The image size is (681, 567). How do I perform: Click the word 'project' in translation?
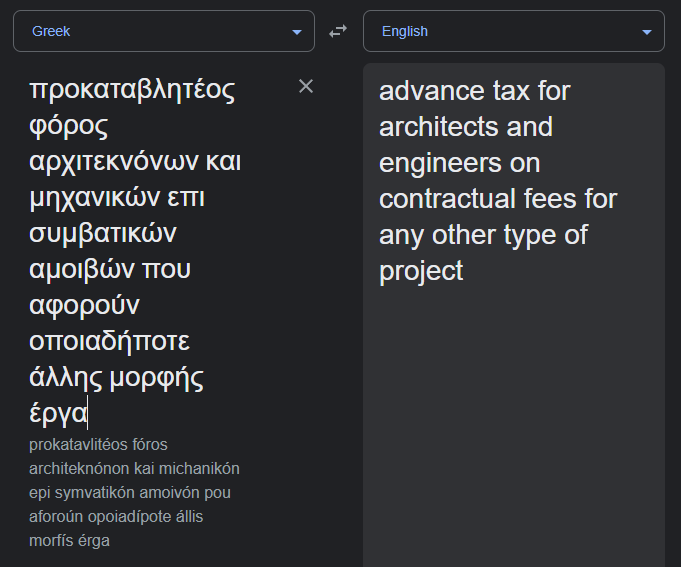421,272
